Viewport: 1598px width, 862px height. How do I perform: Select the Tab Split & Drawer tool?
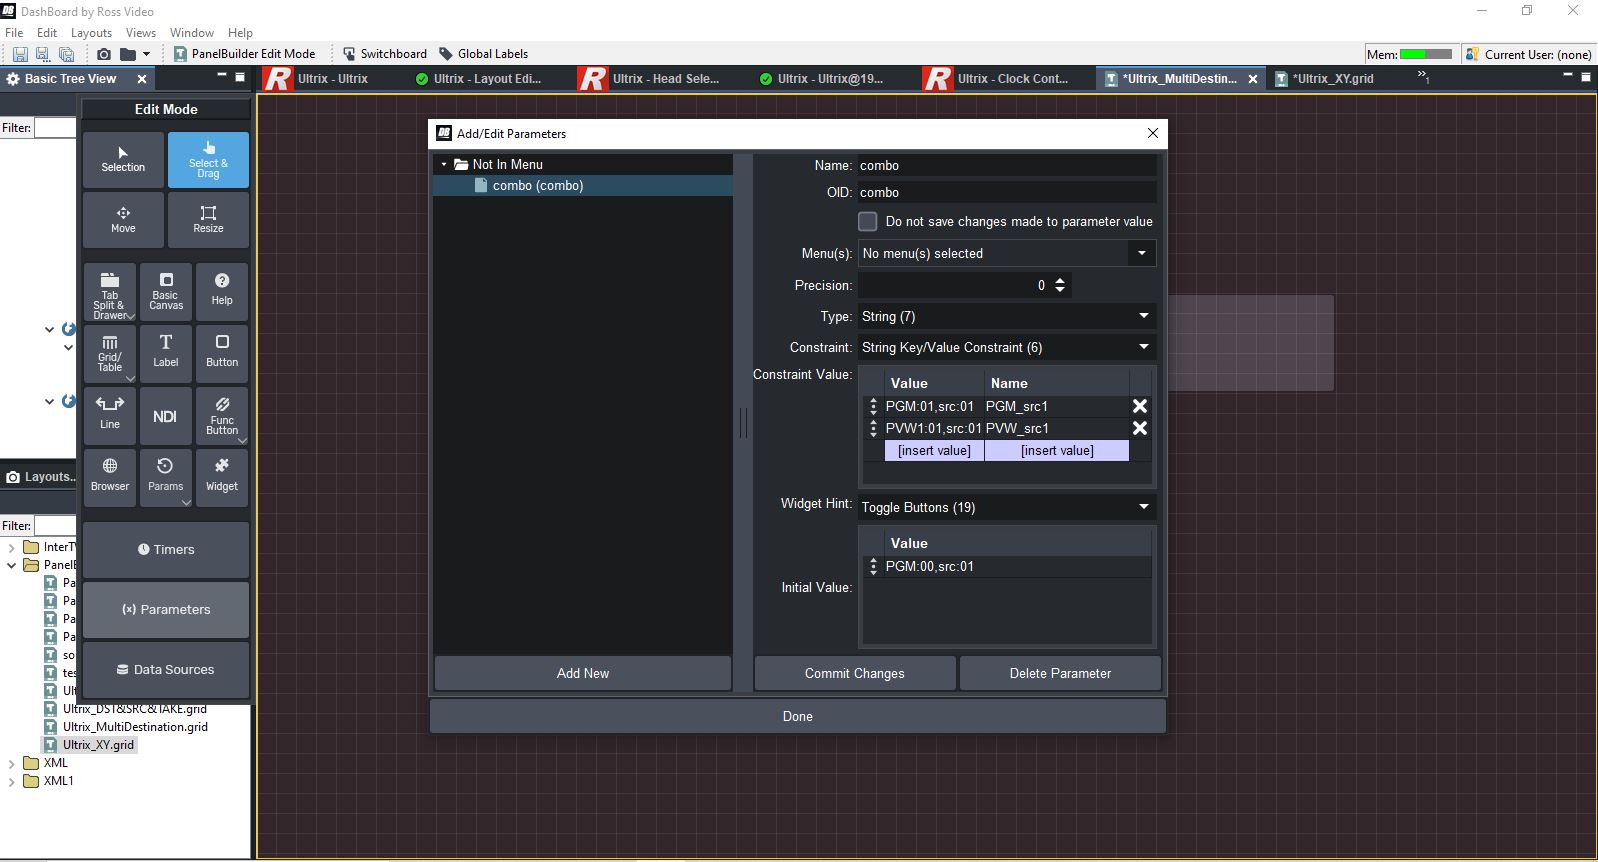click(x=110, y=293)
